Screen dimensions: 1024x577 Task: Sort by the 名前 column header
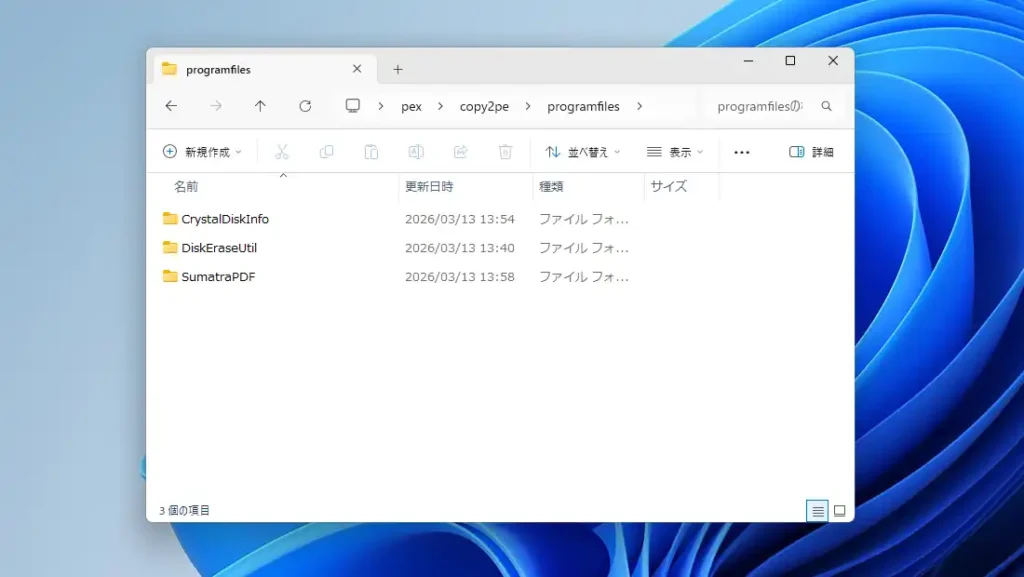(x=187, y=186)
